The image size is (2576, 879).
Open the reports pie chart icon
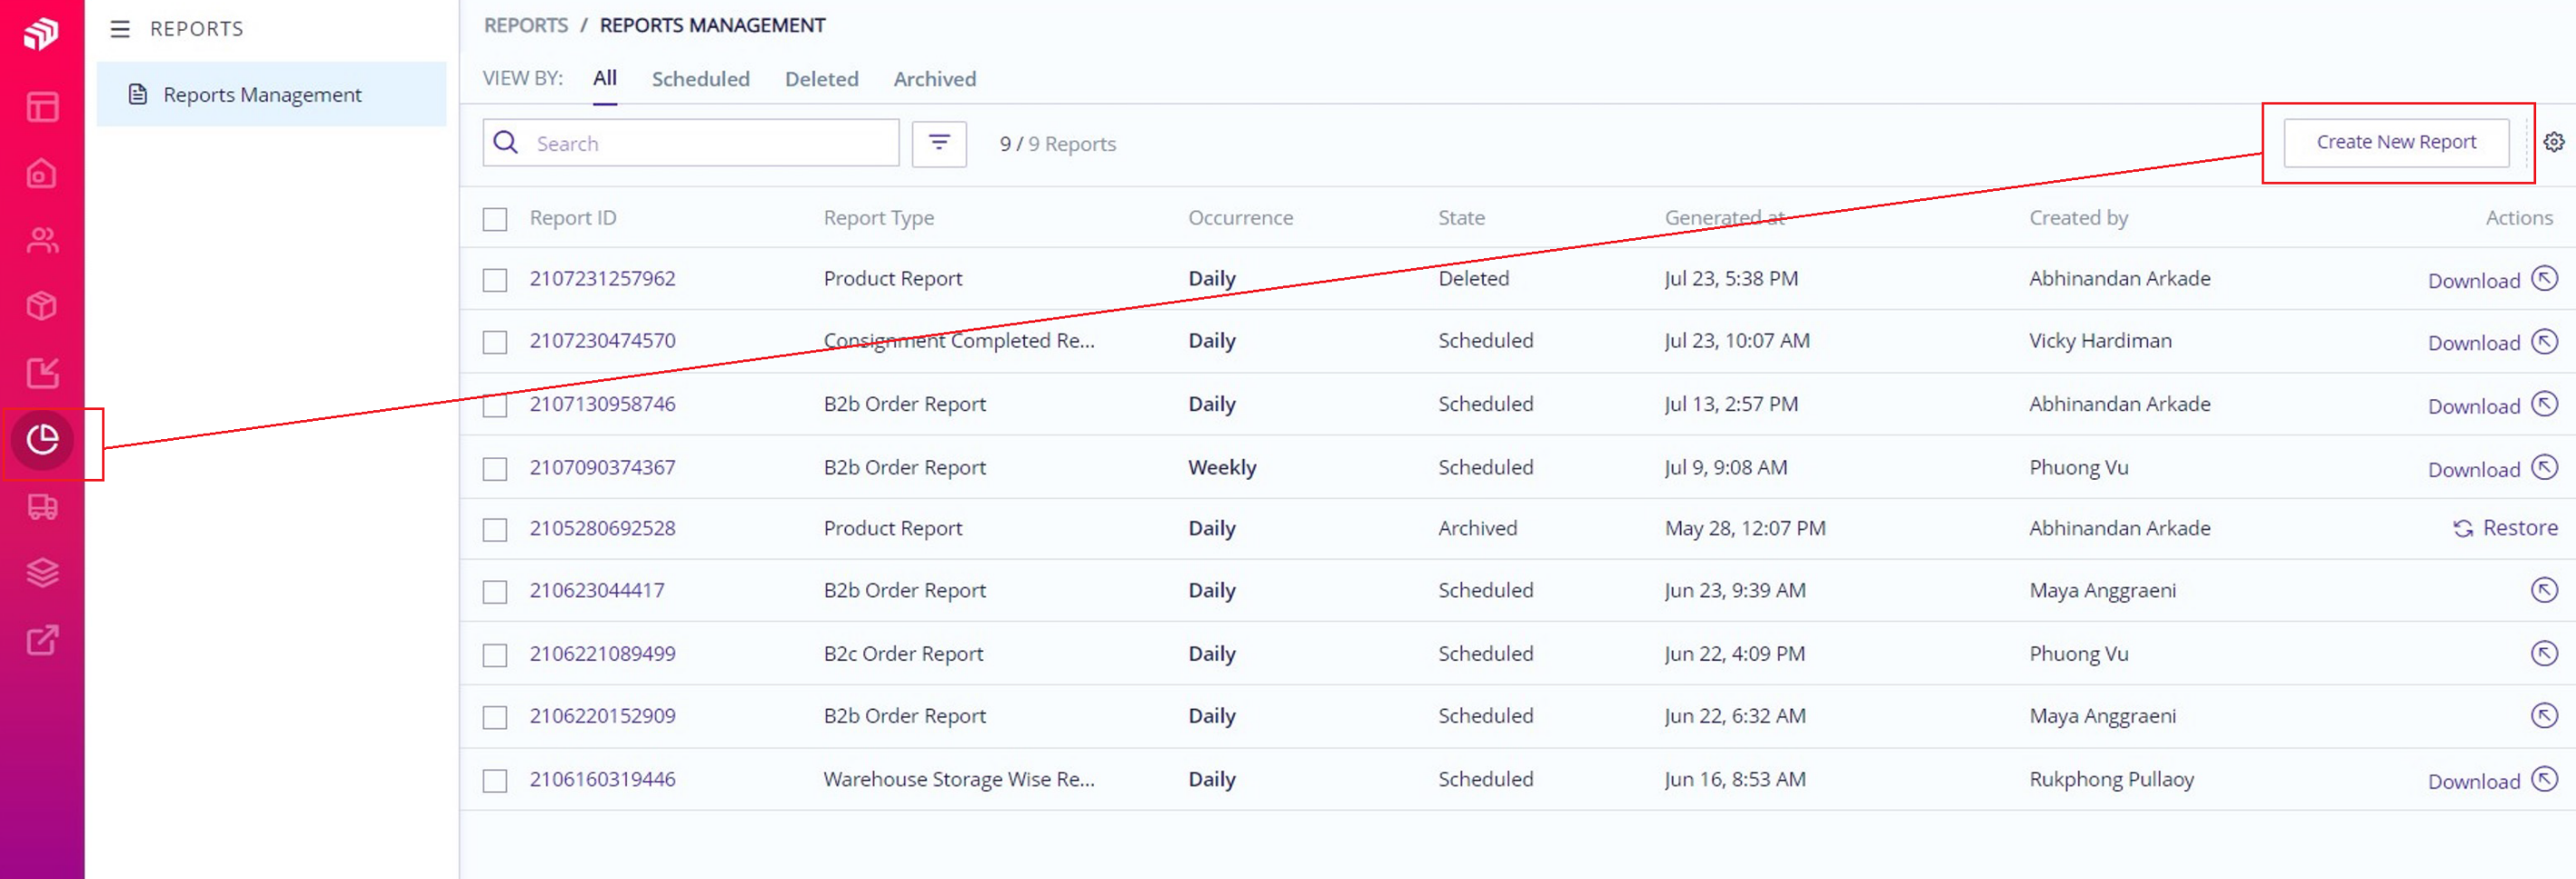tap(42, 439)
